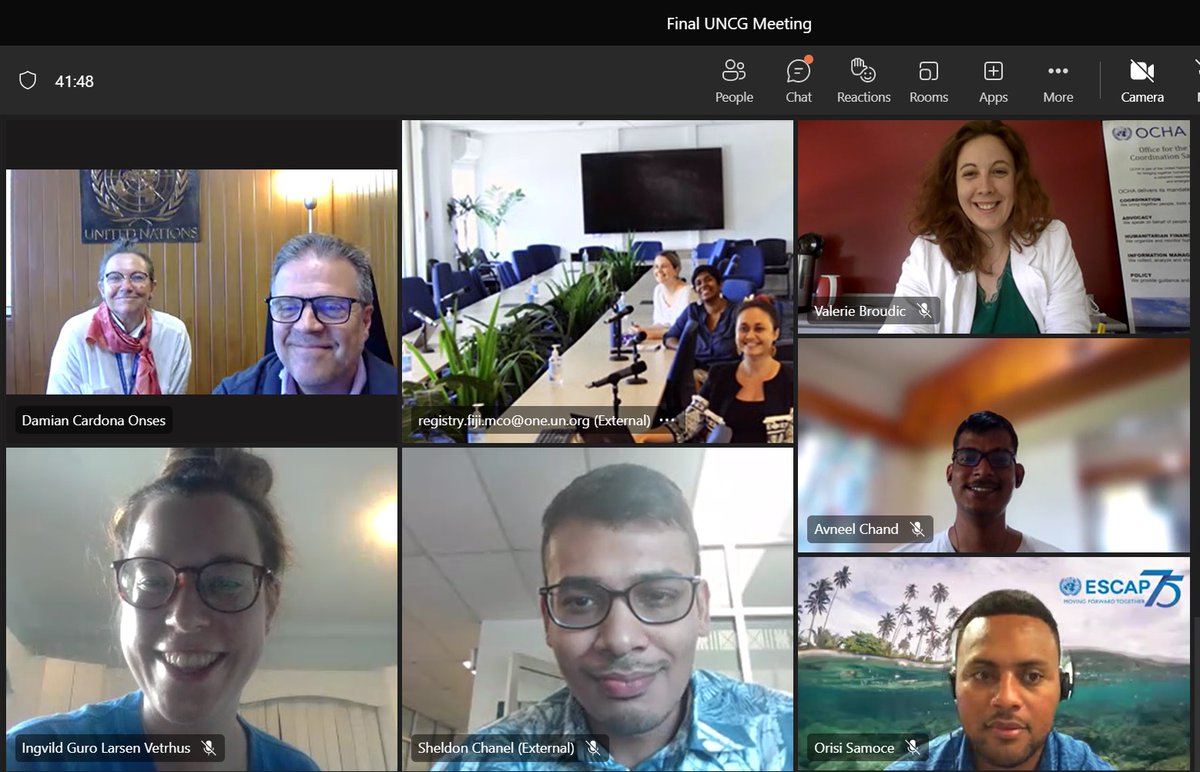Select Avneel Chand's video tile
This screenshot has width=1200, height=772.
pyautogui.click(x=994, y=445)
